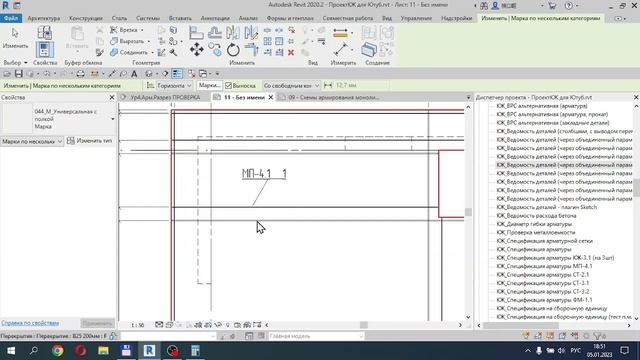Toggle the Выноска leader checkbox
Viewport: 640px width, 360px height.
(228, 85)
